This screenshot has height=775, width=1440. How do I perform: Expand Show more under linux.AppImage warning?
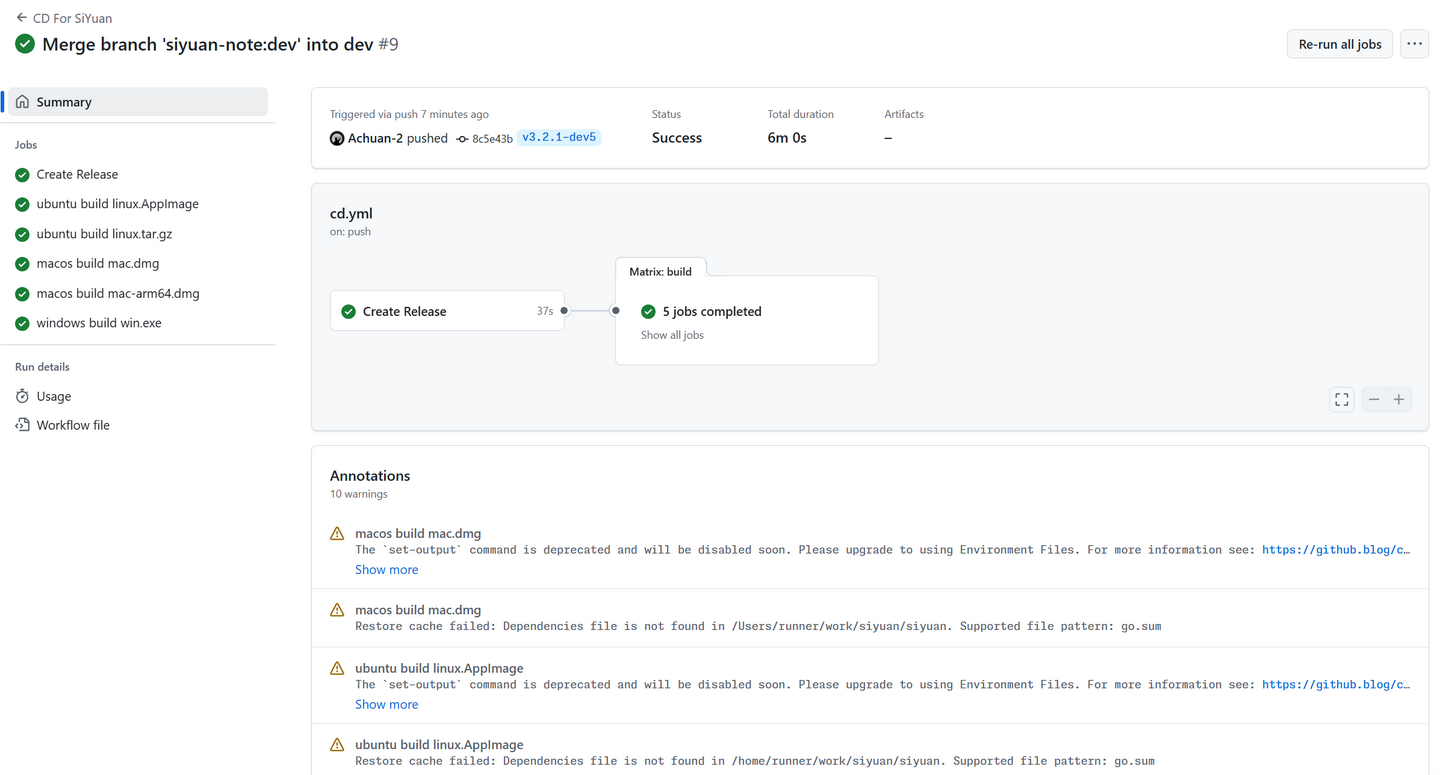pyautogui.click(x=386, y=704)
